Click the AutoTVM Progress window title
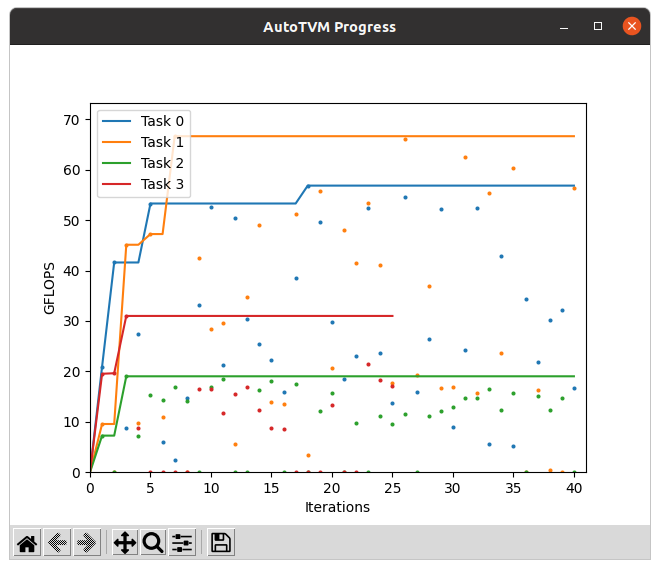 click(330, 27)
